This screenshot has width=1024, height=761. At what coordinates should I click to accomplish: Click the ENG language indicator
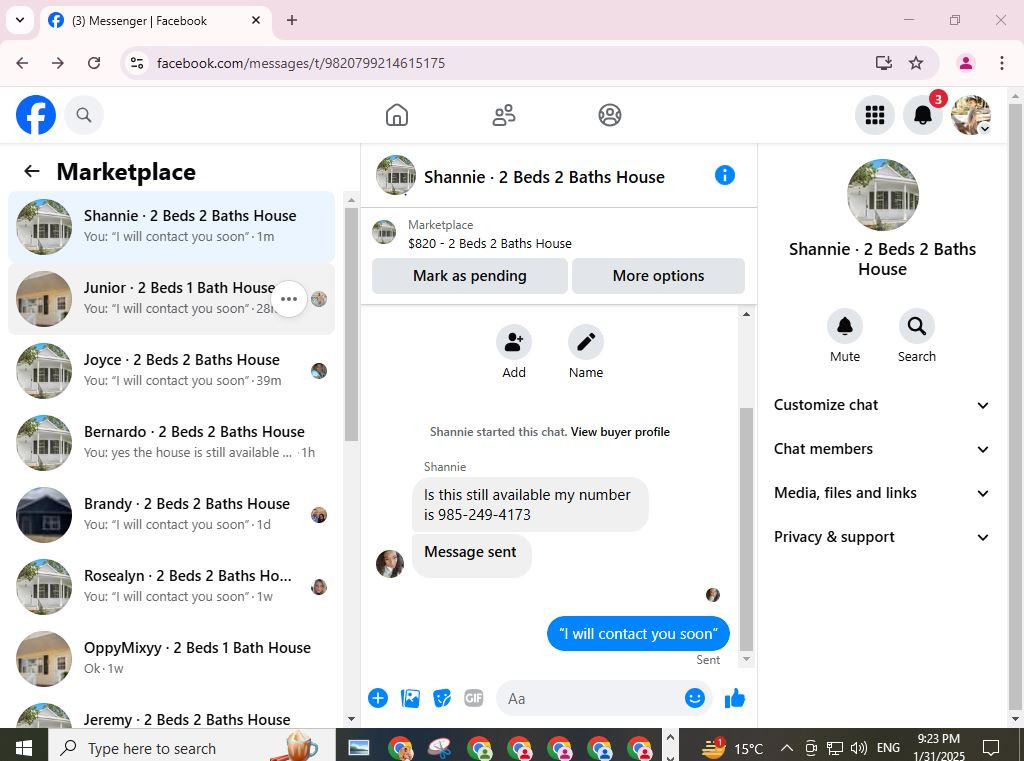(888, 748)
